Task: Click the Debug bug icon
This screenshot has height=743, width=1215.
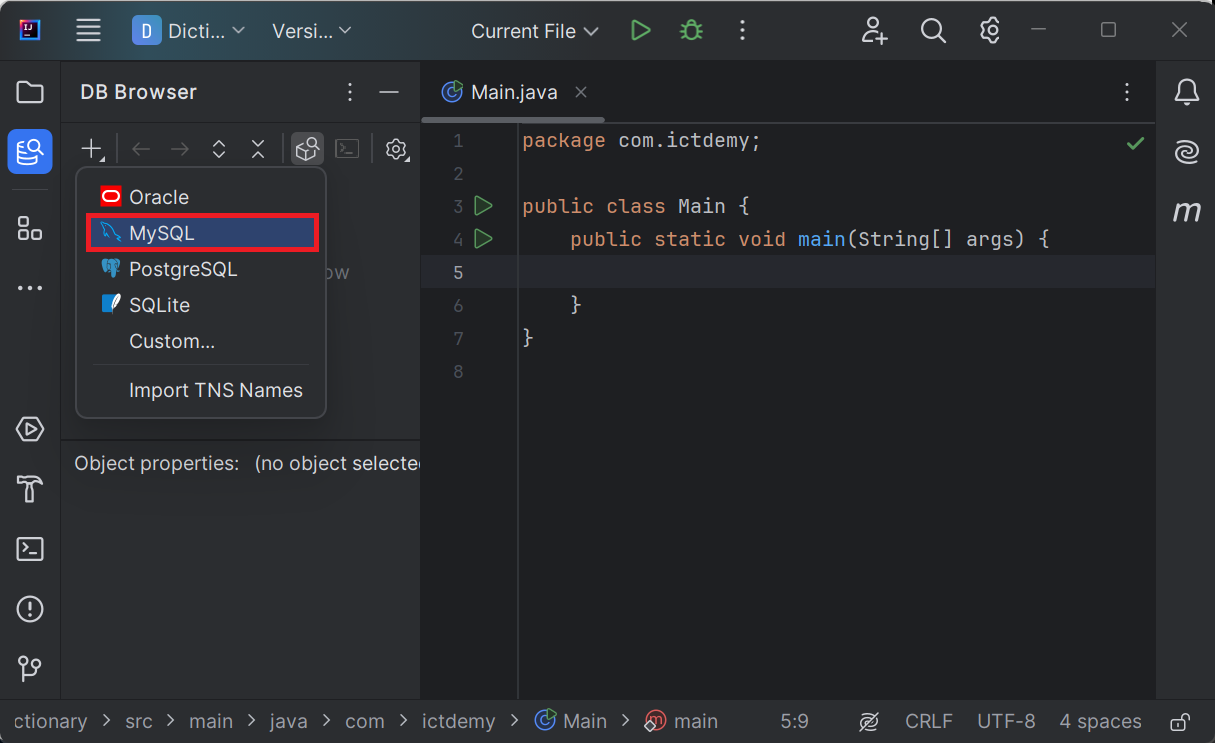Action: [x=691, y=31]
